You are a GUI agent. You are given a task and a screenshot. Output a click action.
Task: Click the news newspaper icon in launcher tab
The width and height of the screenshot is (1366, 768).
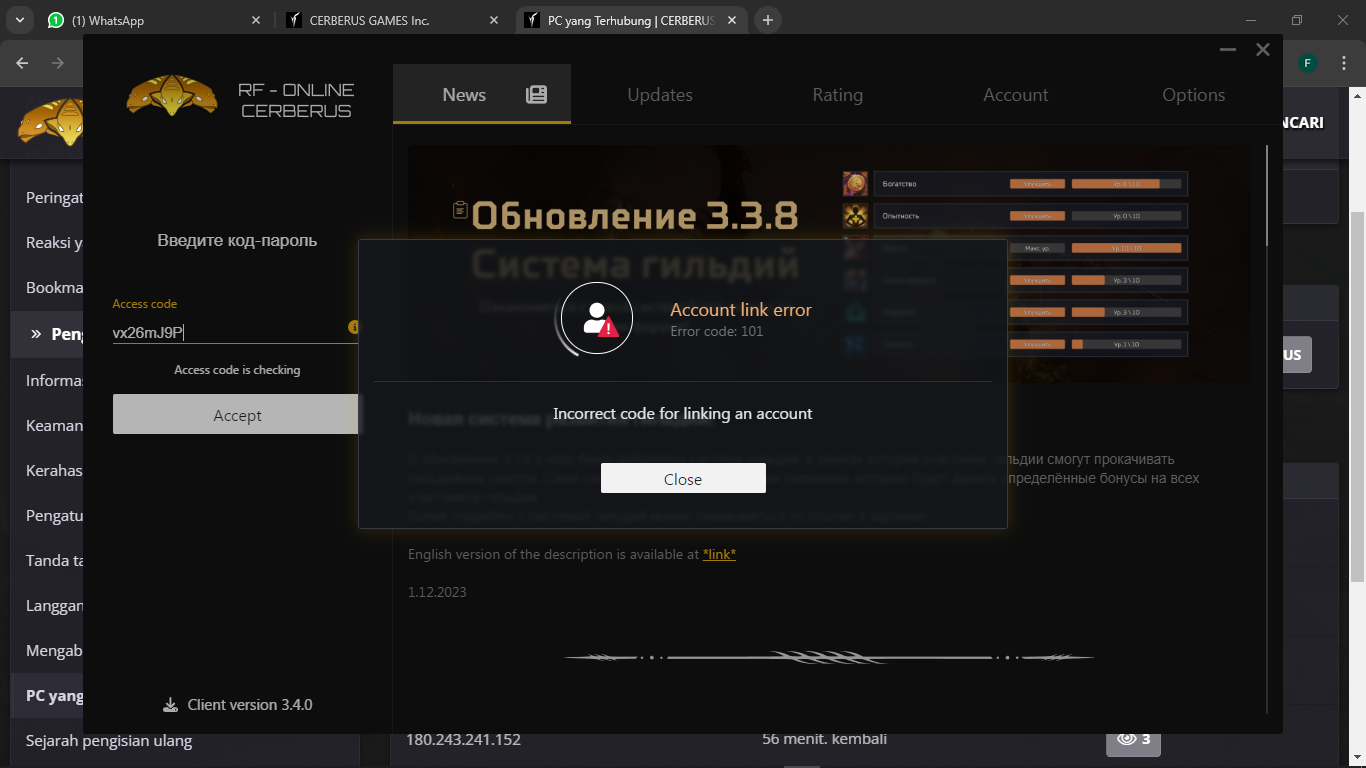coord(537,95)
